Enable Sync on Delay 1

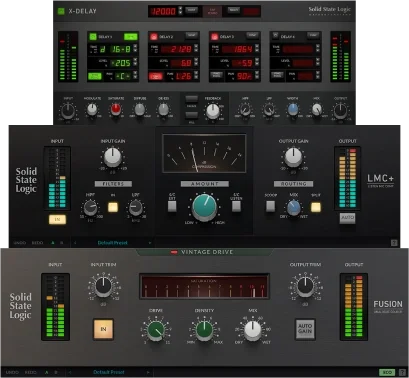[131, 36]
